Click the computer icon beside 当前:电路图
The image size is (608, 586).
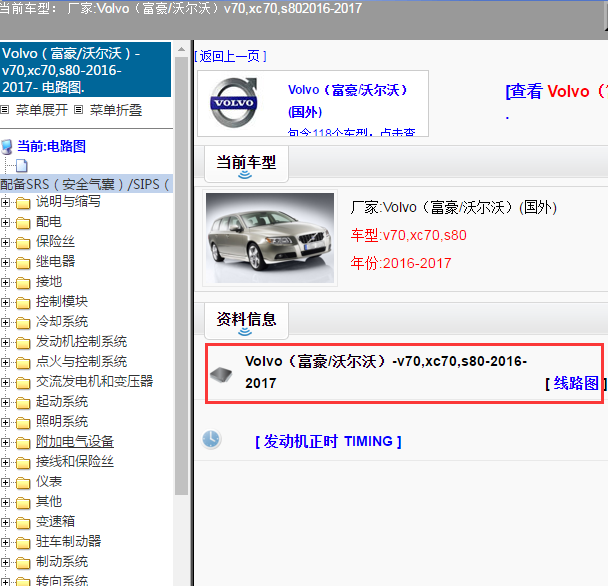7,147
